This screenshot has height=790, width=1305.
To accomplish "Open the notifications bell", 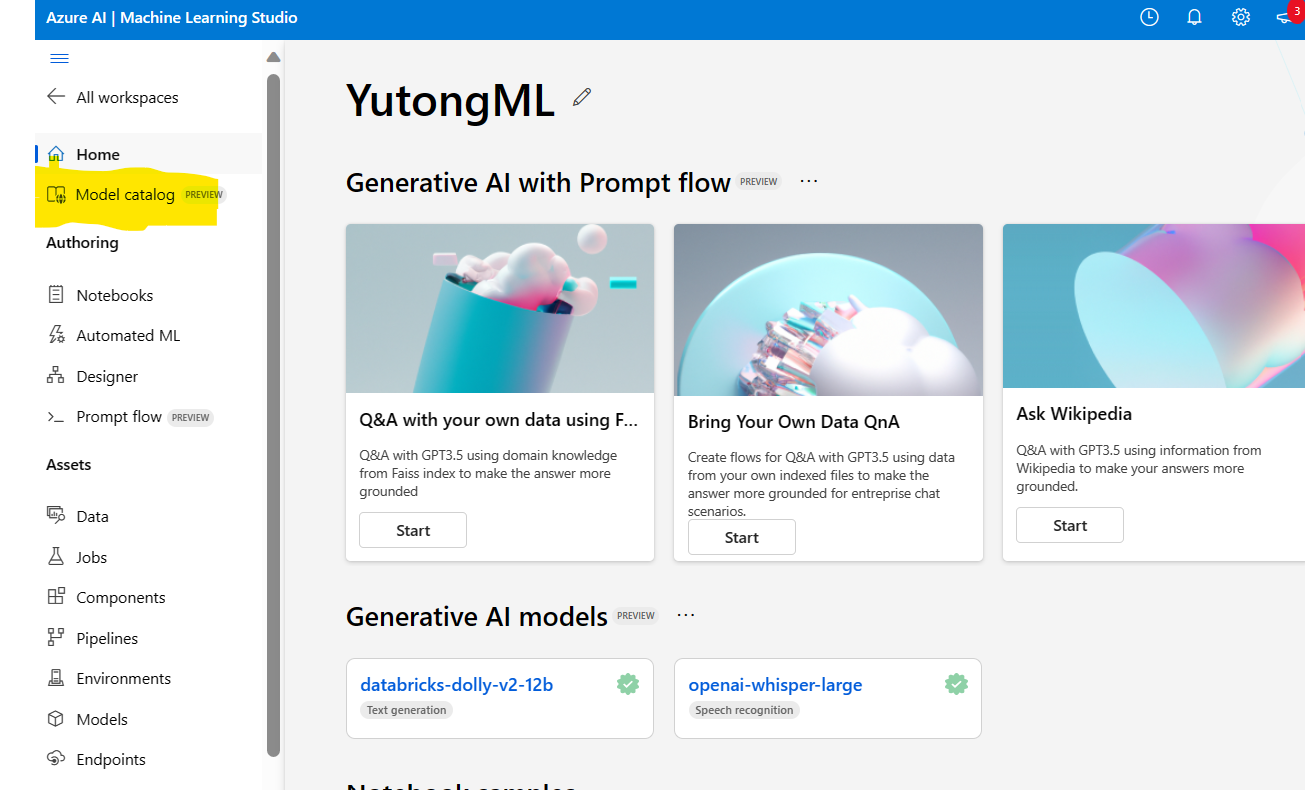I will tap(1194, 17).
